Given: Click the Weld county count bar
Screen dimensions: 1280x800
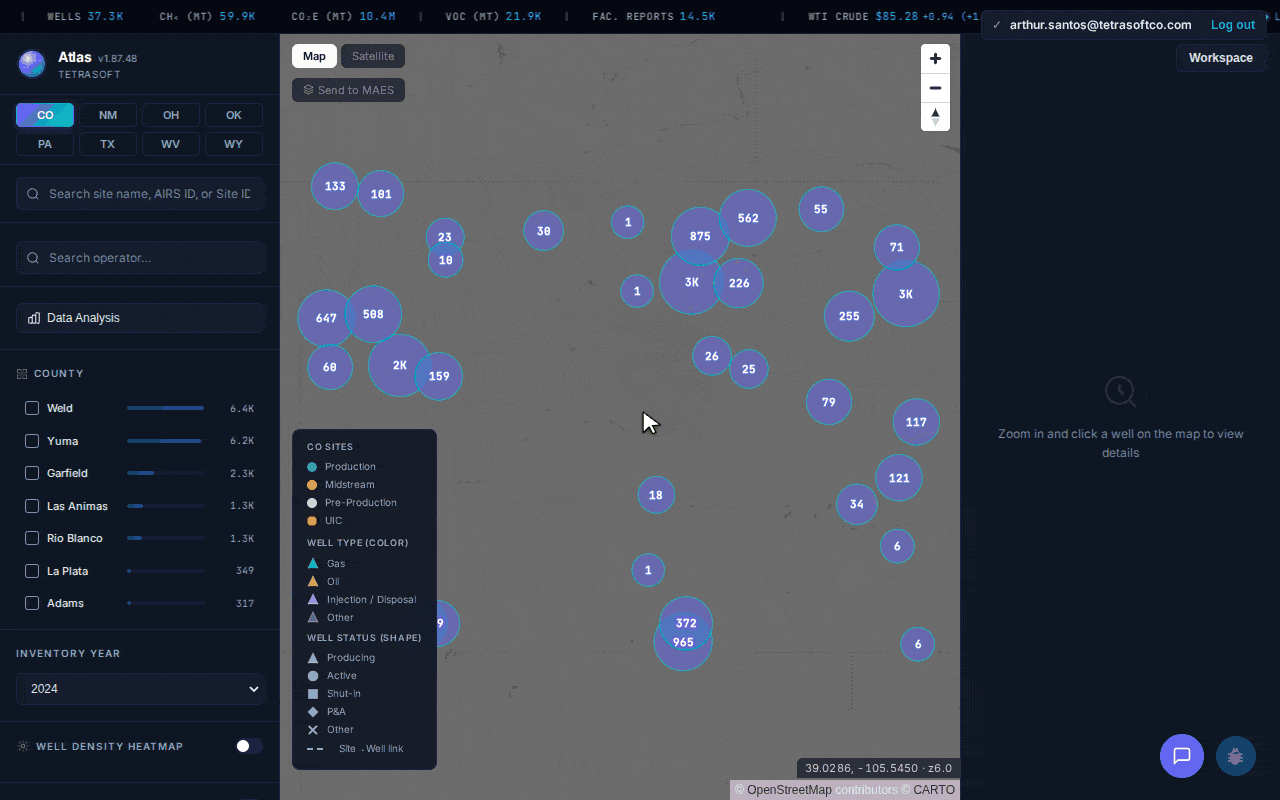Looking at the screenshot, I should pos(166,408).
